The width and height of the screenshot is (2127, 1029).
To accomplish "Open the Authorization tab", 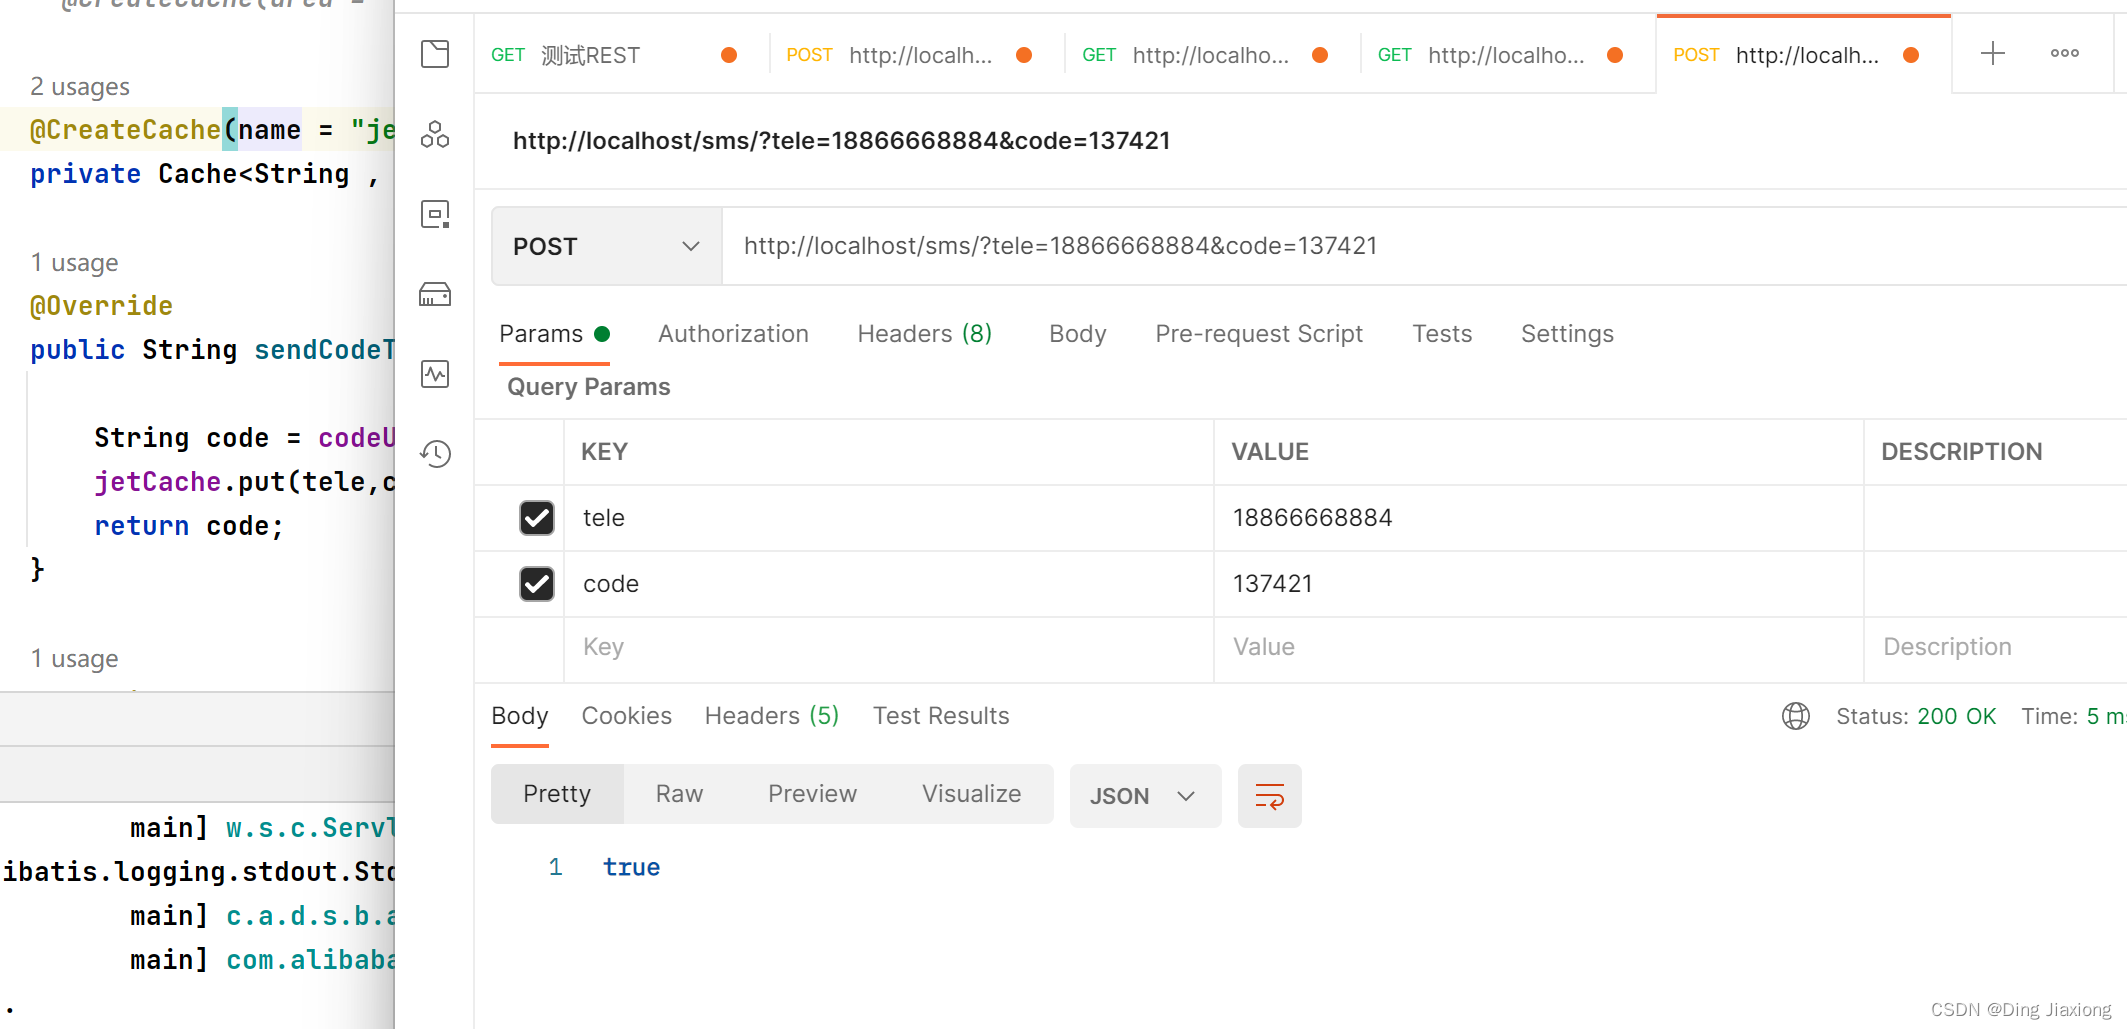I will [x=733, y=334].
